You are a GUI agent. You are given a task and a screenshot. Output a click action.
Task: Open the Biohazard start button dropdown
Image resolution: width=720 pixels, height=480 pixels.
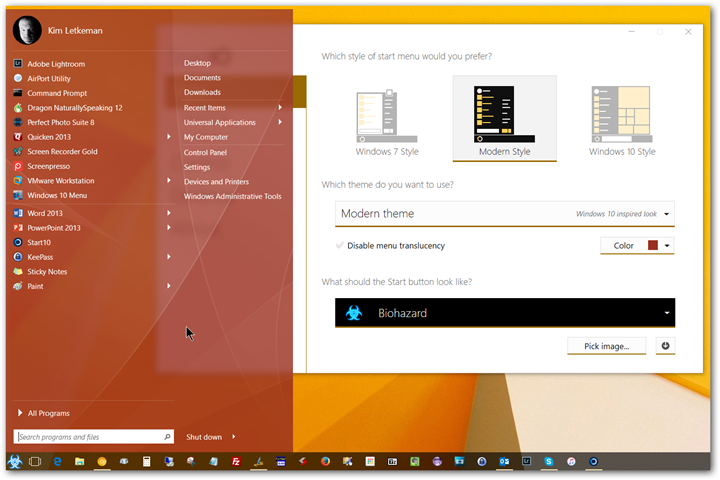505,313
